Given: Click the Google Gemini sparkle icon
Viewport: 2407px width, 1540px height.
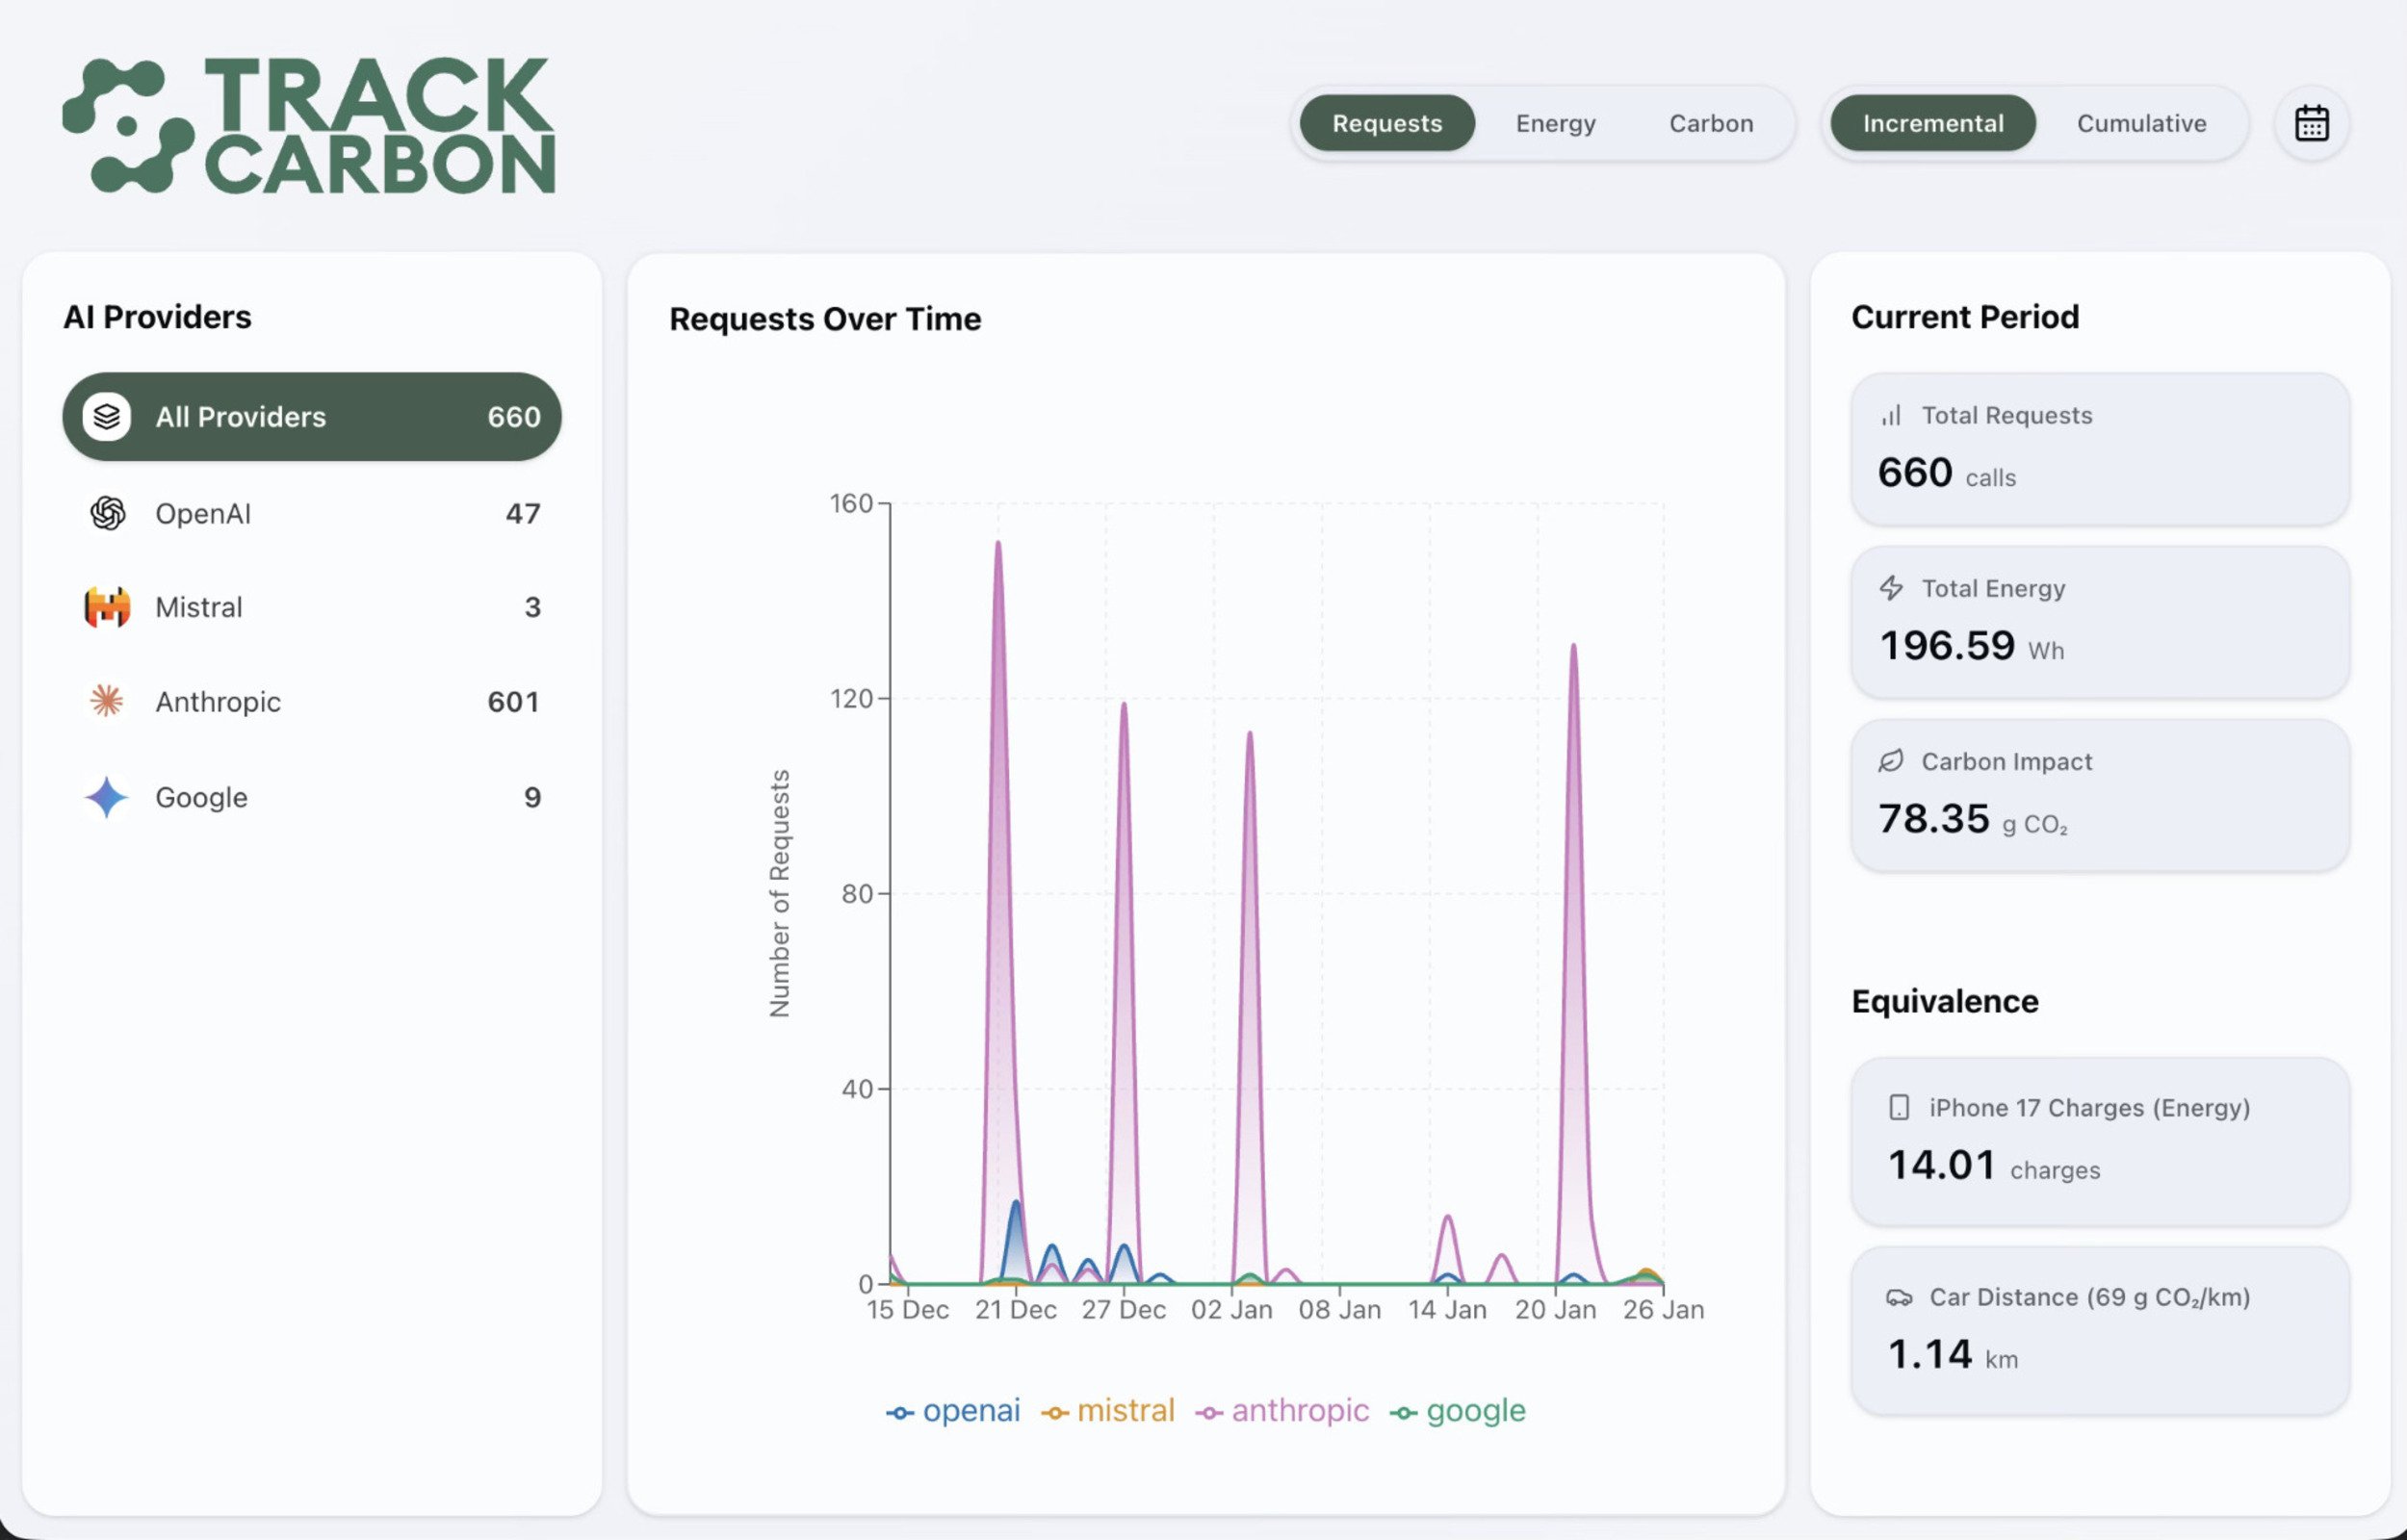Looking at the screenshot, I should (x=107, y=797).
